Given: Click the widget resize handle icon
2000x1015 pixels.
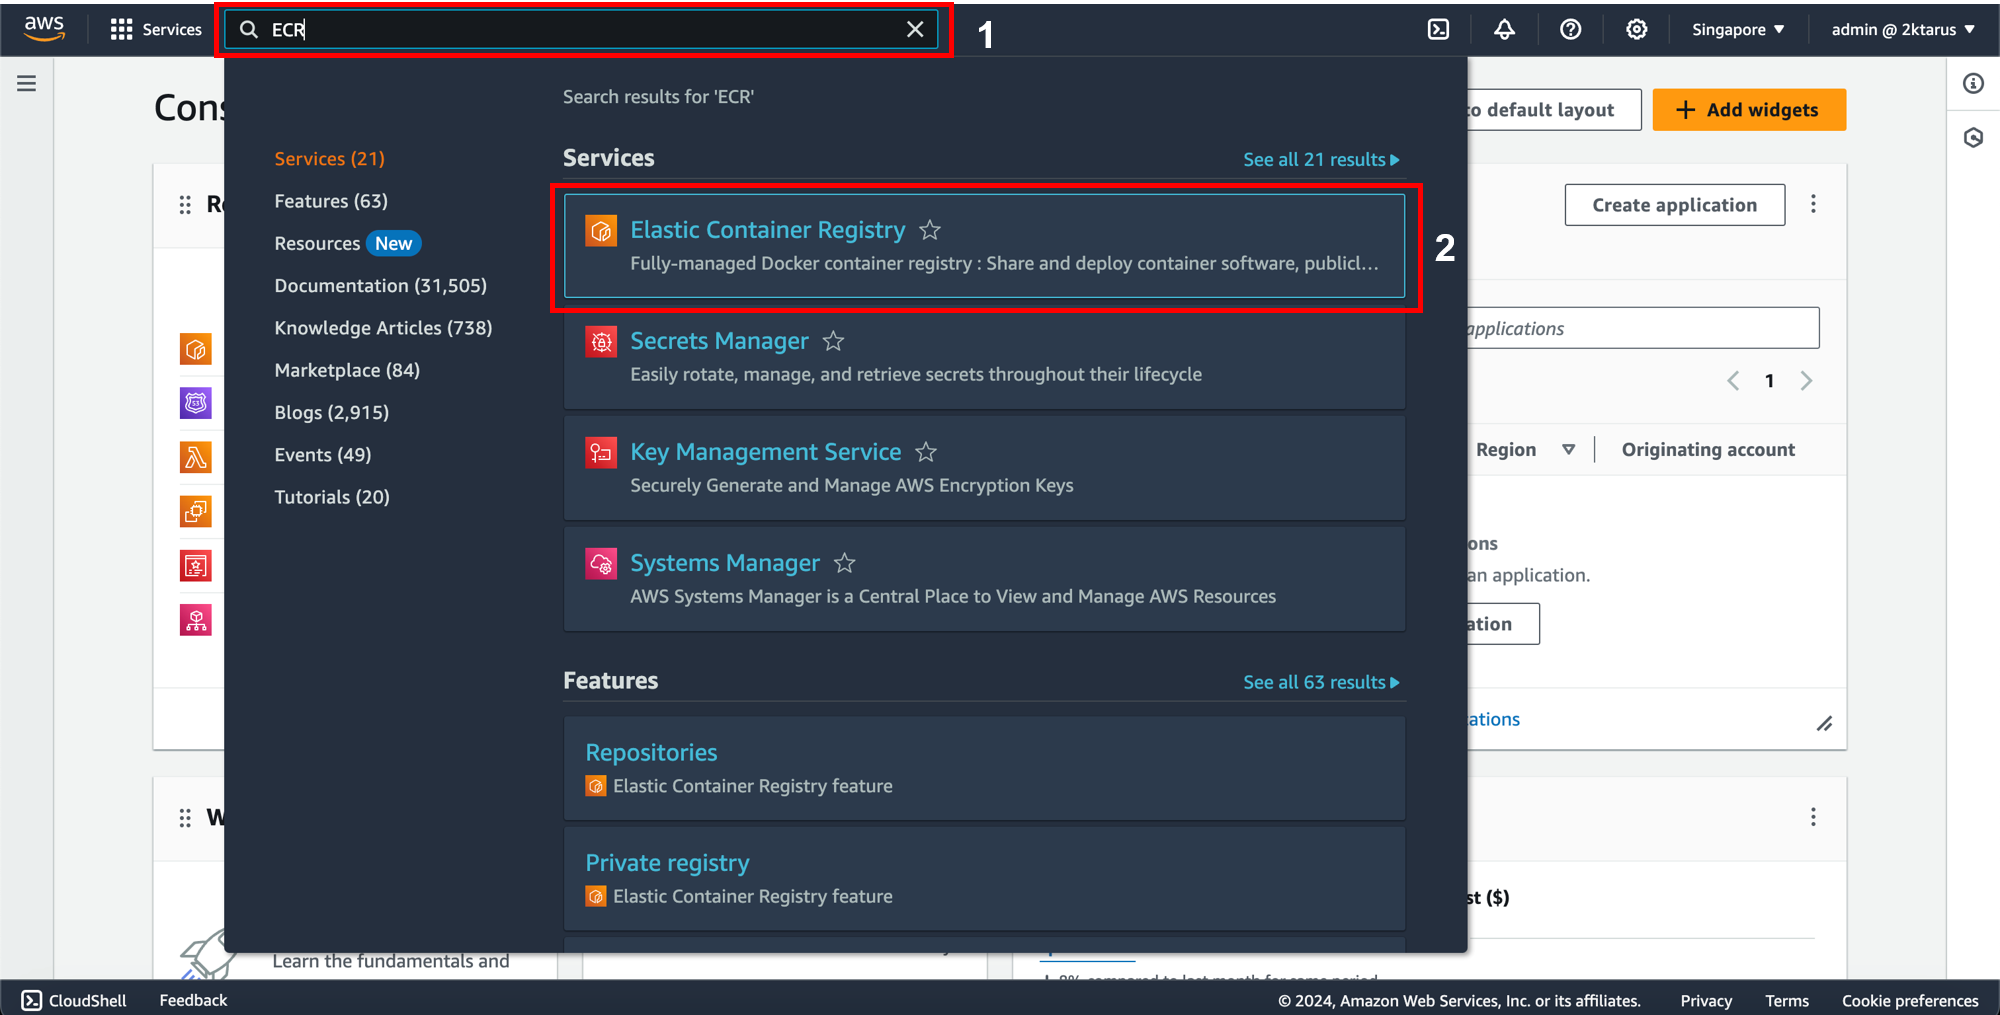Looking at the screenshot, I should (x=1824, y=723).
